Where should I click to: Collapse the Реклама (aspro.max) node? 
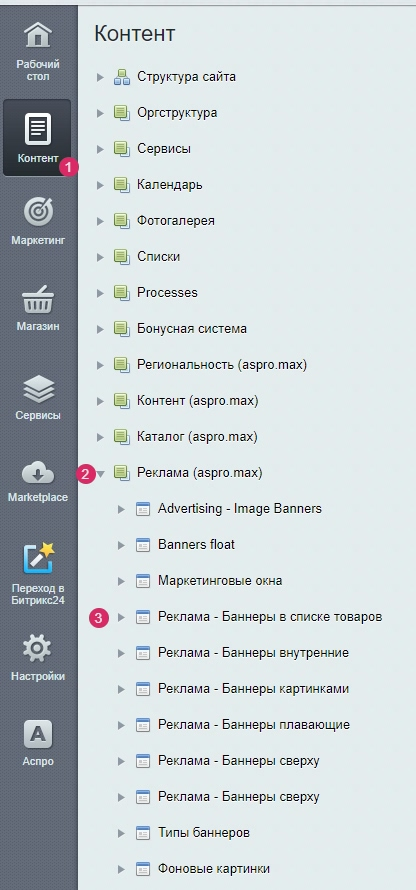[100, 473]
